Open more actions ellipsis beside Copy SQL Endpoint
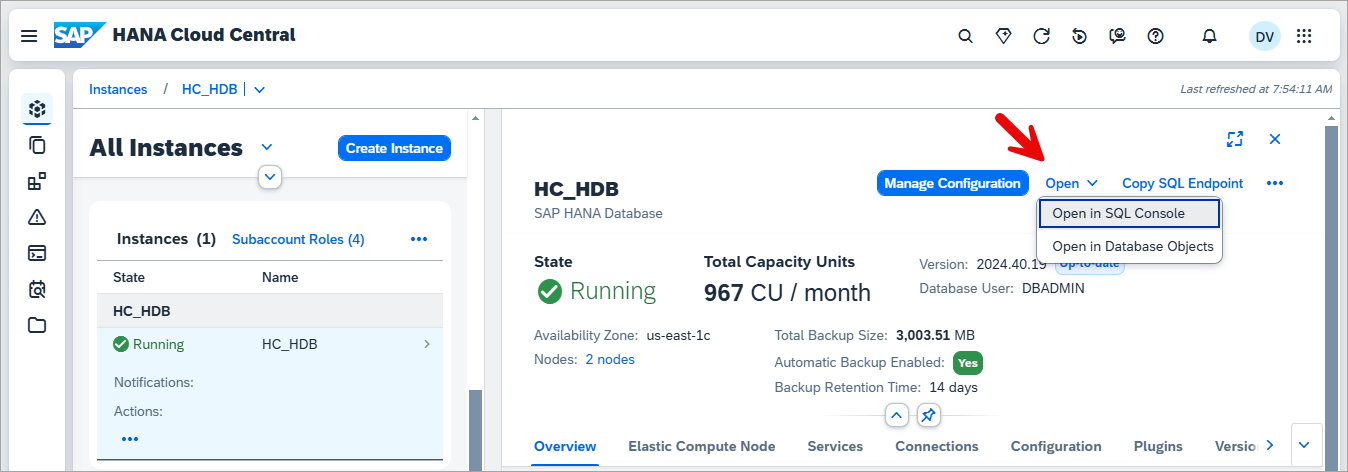1348x472 pixels. point(1274,183)
